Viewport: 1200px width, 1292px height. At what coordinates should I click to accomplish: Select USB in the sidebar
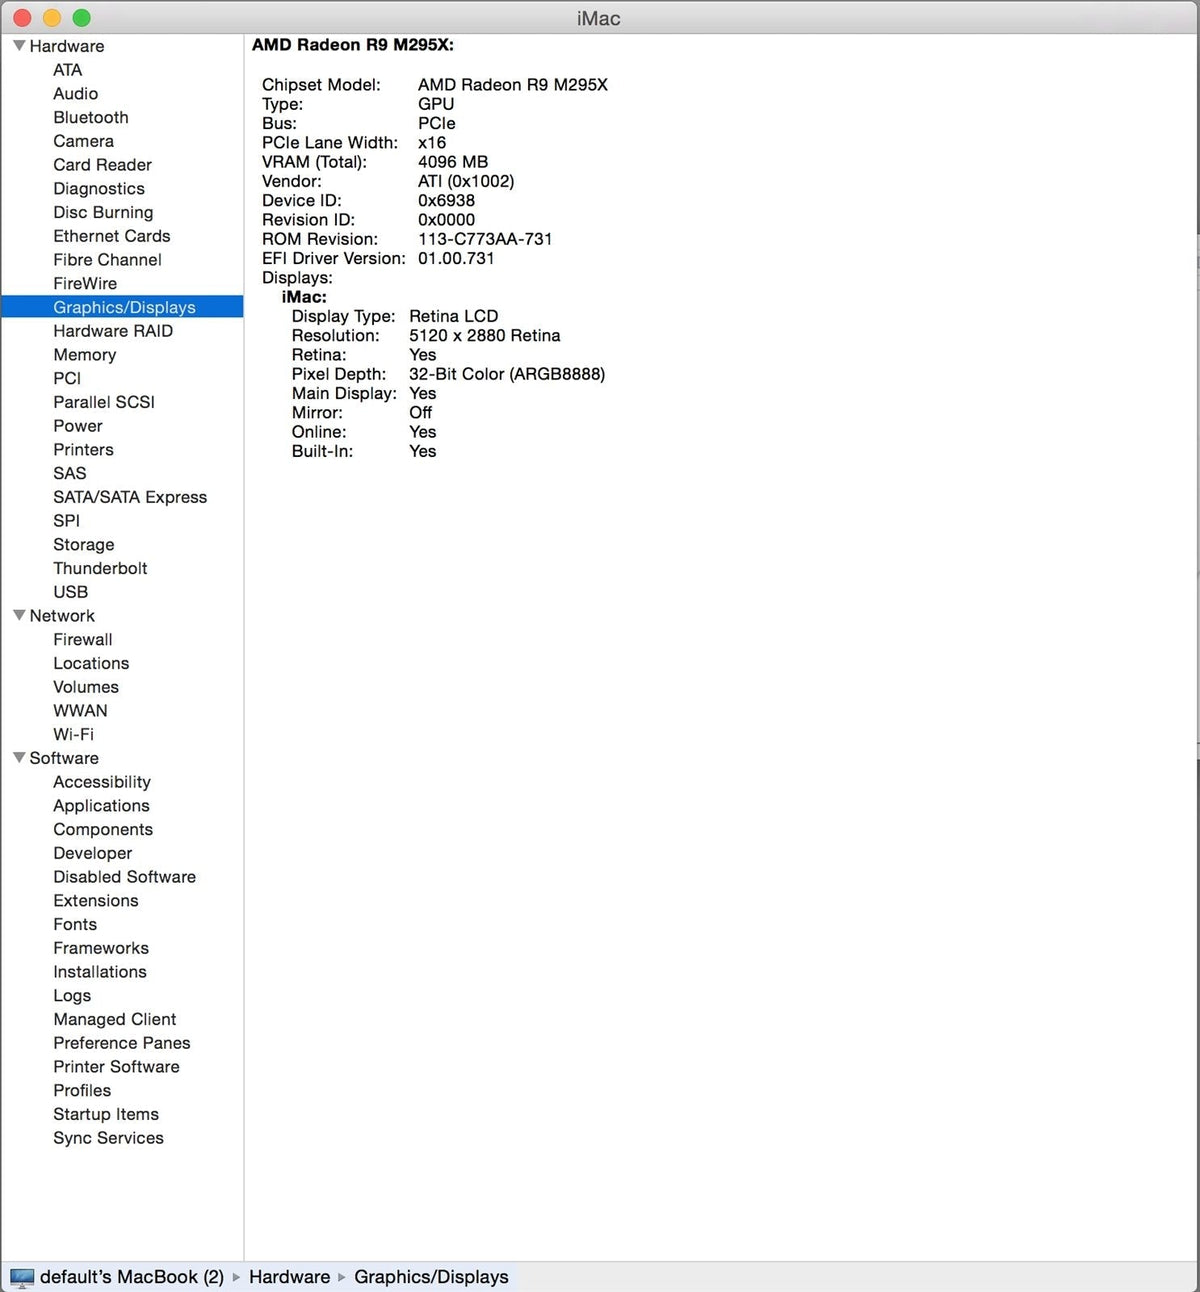coord(71,592)
